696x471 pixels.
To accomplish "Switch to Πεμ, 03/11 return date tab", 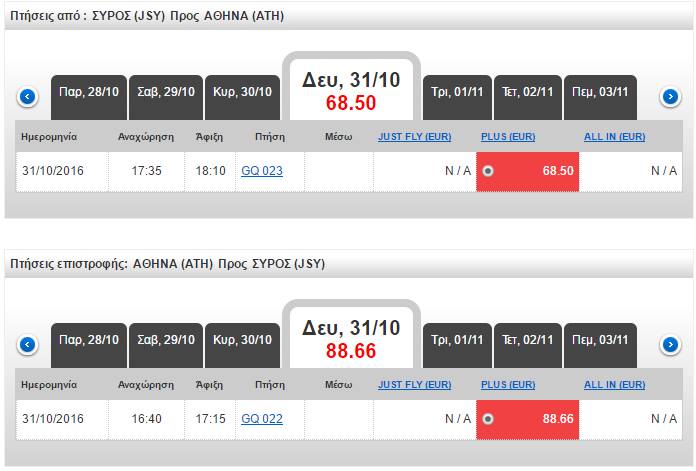I will [600, 340].
